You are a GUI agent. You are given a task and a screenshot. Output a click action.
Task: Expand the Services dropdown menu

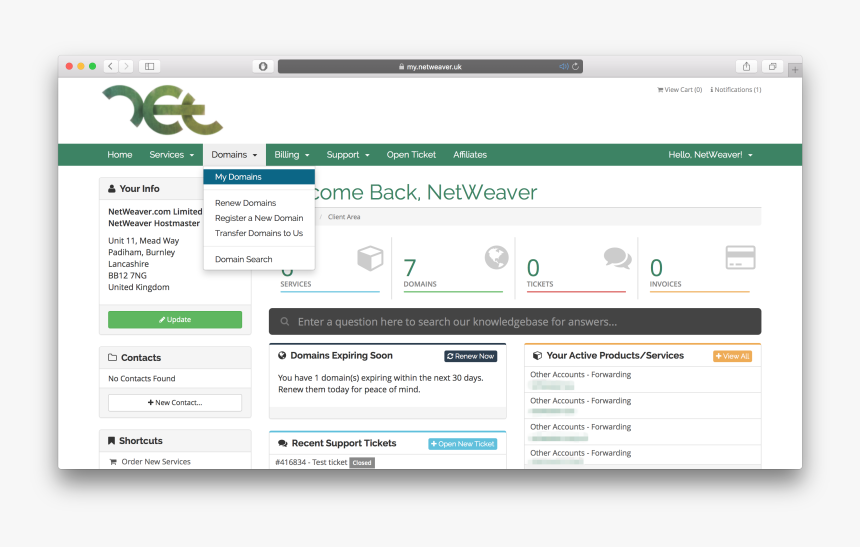coord(172,155)
